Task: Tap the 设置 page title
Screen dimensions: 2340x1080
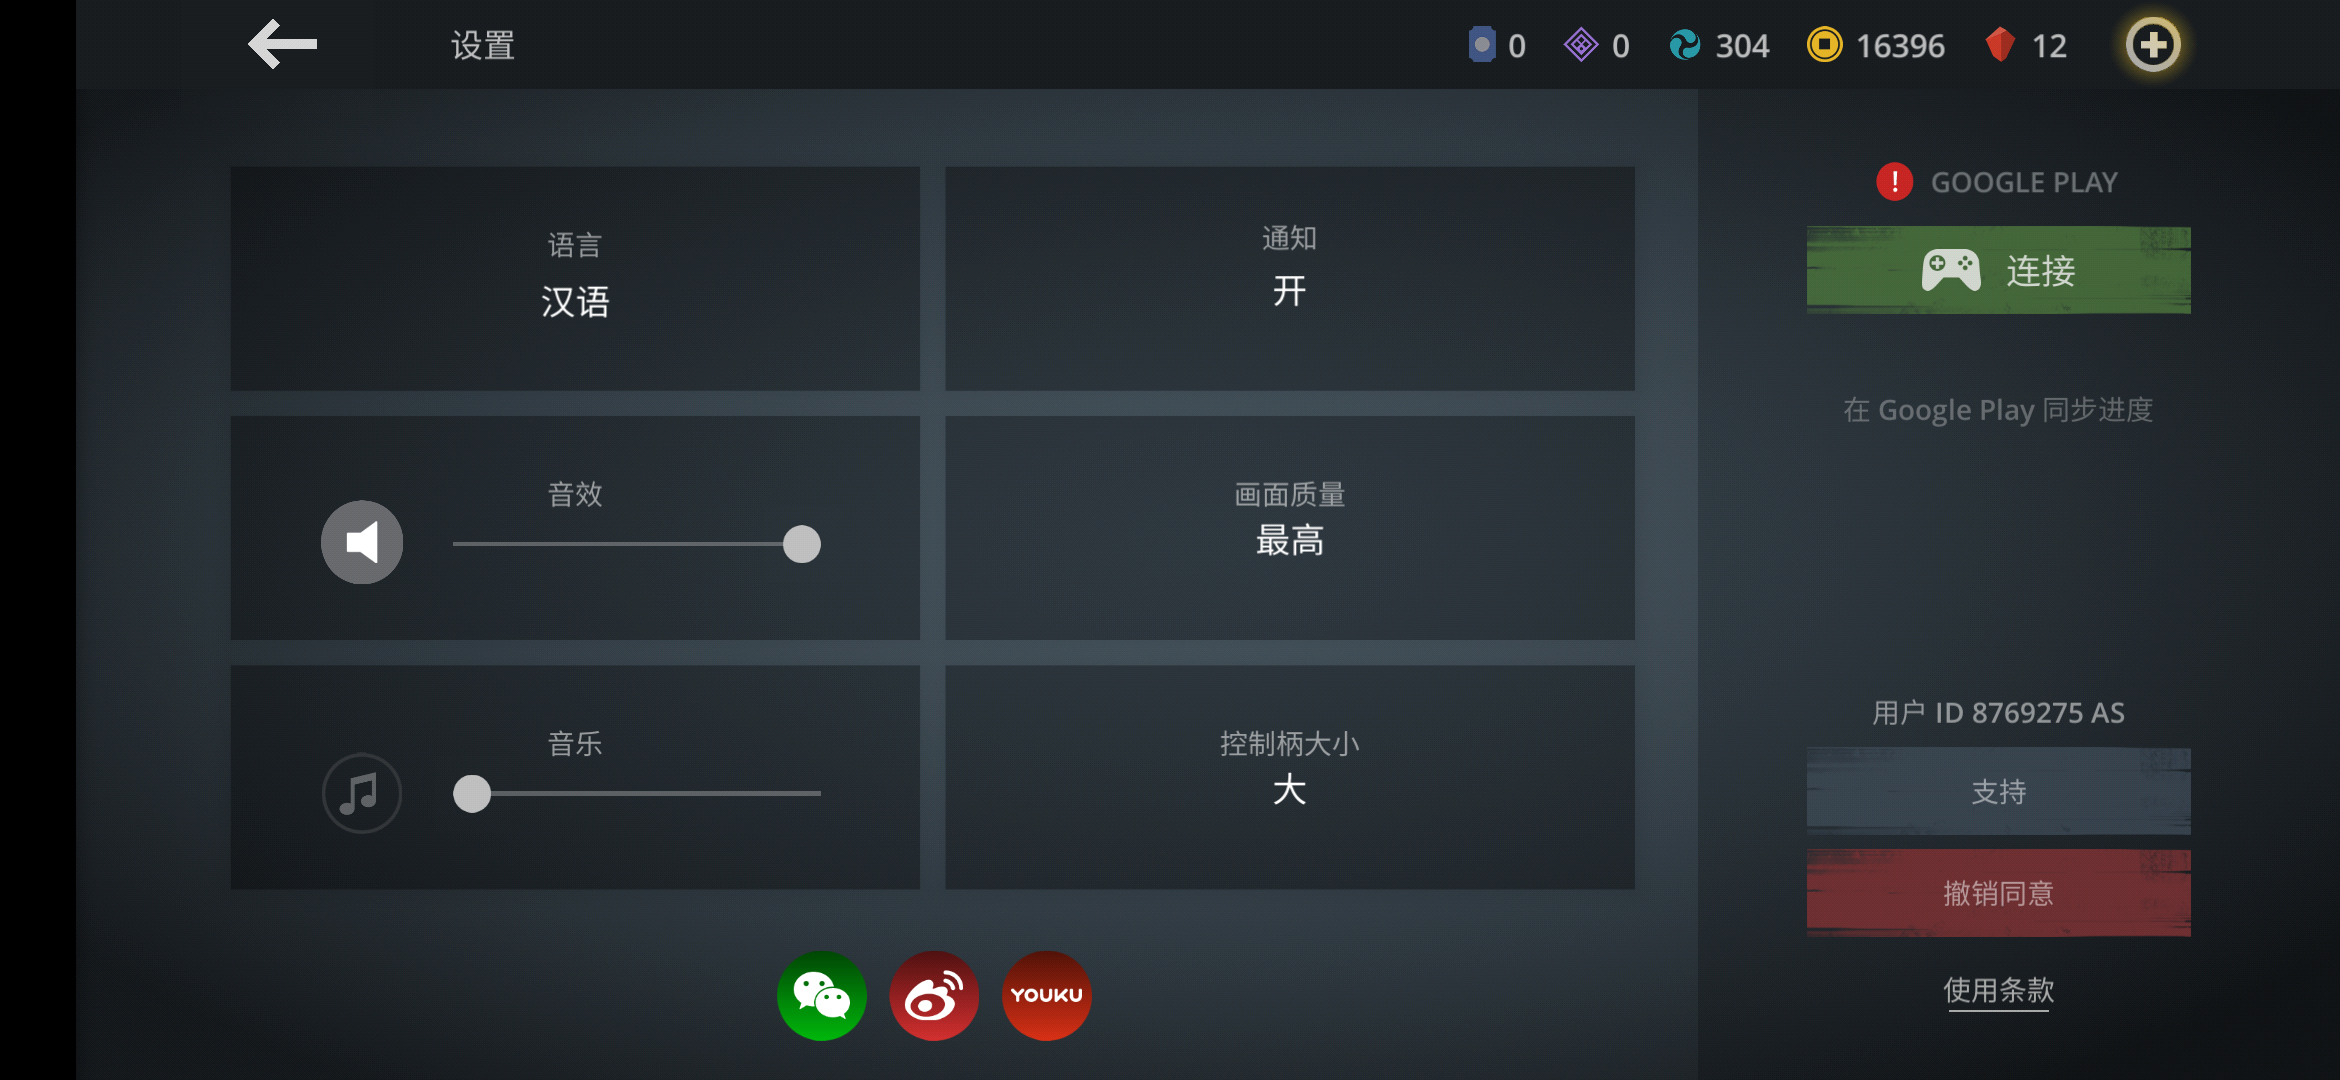Action: pos(483,45)
